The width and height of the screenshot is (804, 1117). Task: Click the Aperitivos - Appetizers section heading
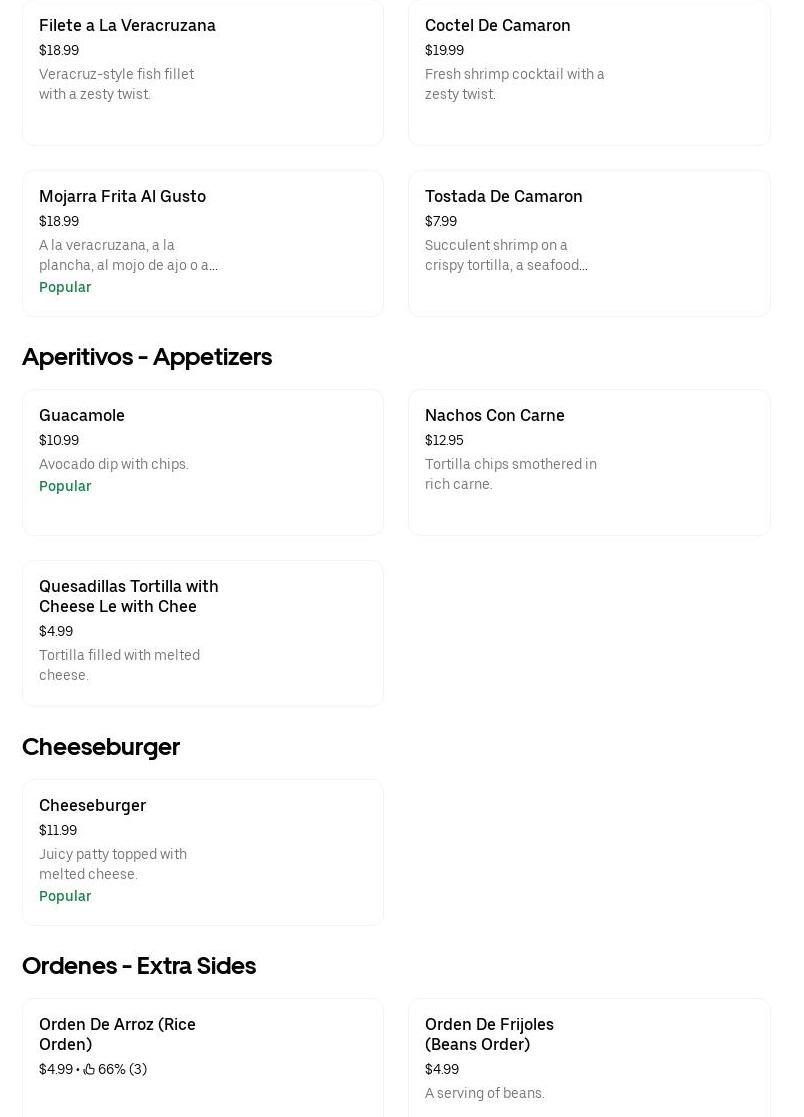147,357
